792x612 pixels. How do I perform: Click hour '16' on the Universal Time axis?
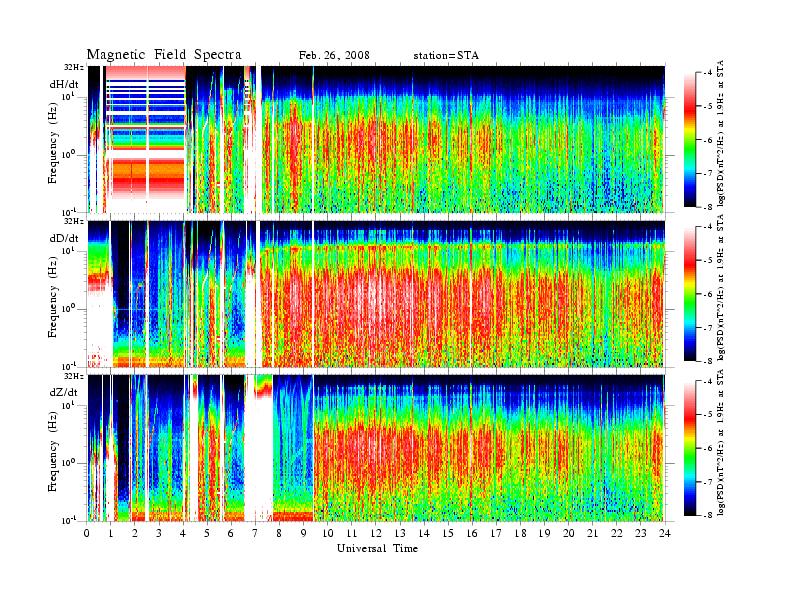pyautogui.click(x=472, y=534)
